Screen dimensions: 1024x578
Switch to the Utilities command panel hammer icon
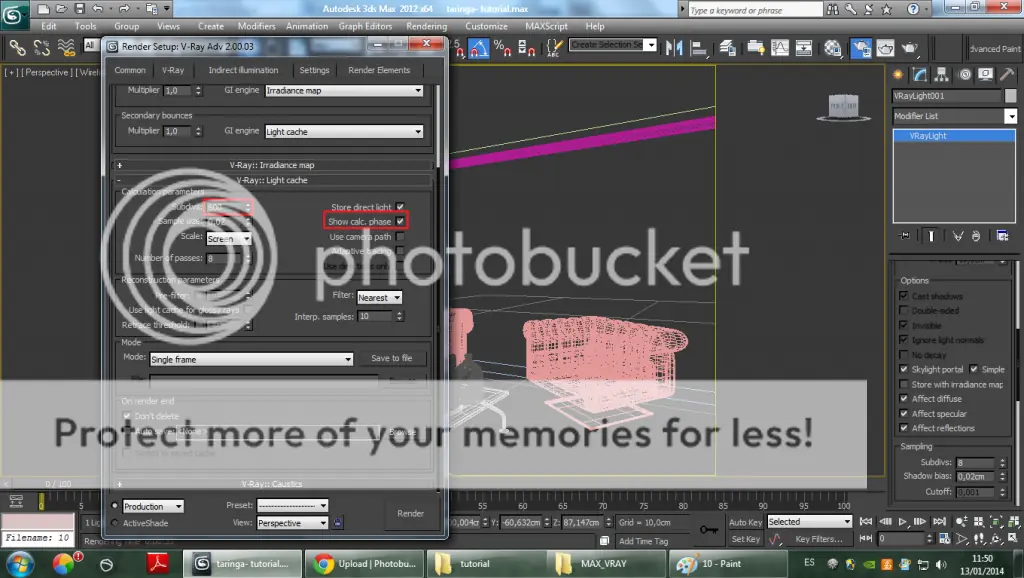1006,74
